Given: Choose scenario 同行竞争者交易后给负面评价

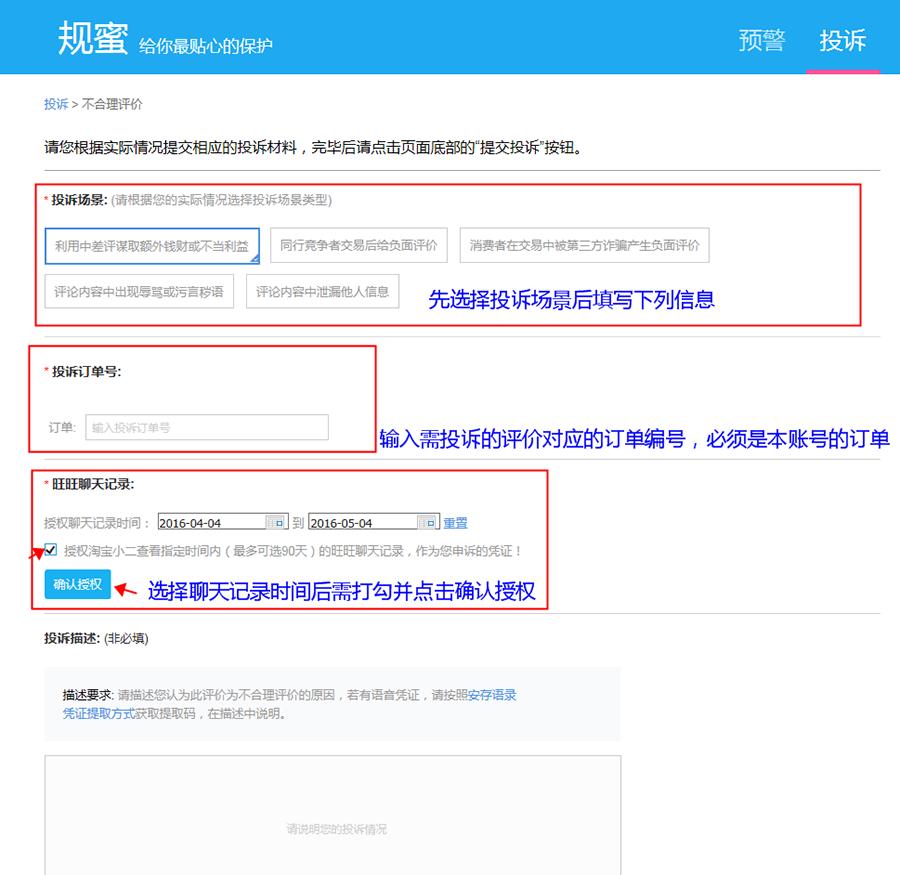Looking at the screenshot, I should [x=358, y=246].
